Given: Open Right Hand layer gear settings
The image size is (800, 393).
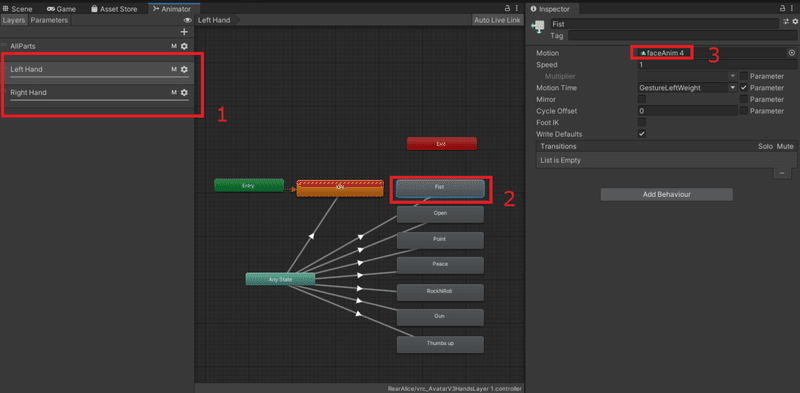Looking at the screenshot, I should [x=184, y=92].
